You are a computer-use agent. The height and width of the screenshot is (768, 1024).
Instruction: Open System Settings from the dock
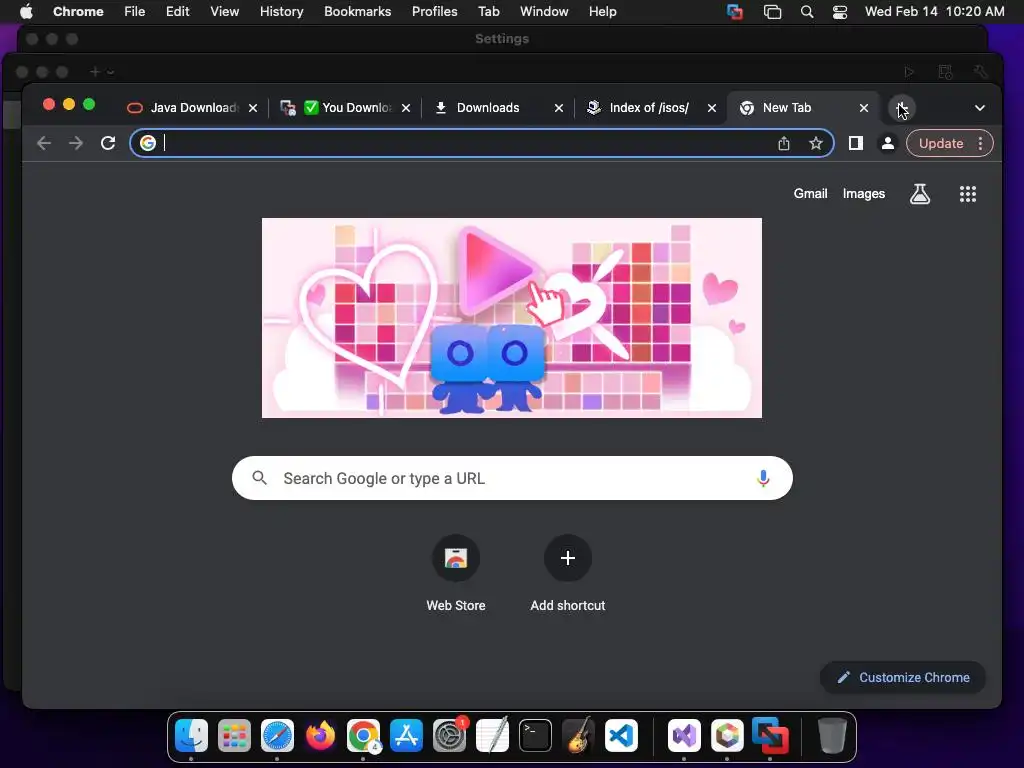pos(449,736)
